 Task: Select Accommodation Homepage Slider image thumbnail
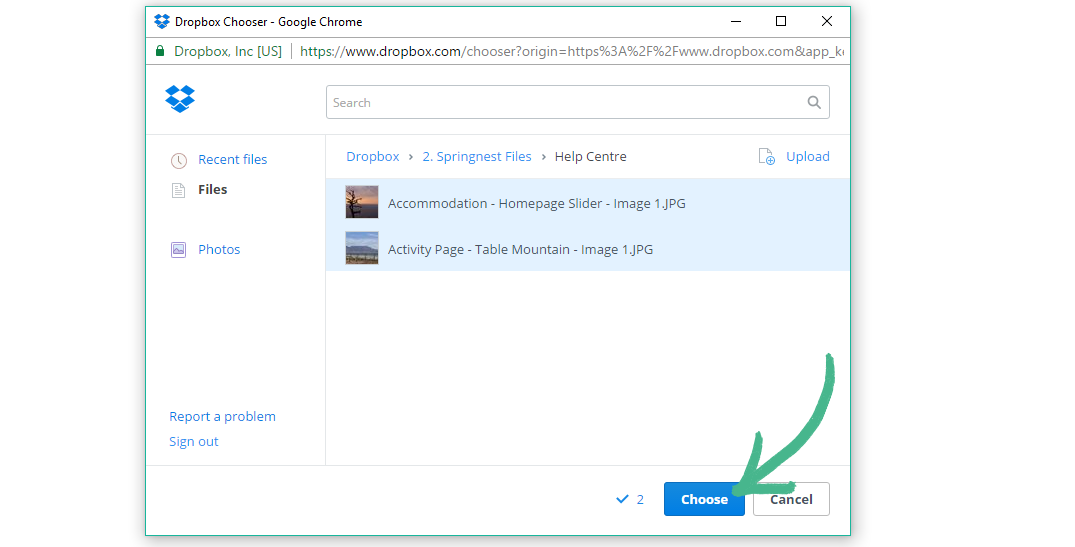[x=362, y=203]
